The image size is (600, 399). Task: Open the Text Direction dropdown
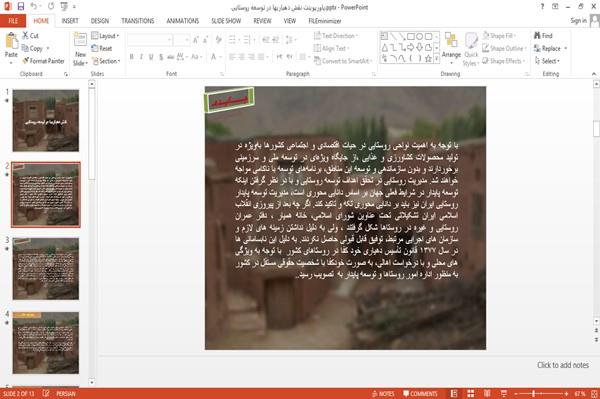tap(336, 36)
